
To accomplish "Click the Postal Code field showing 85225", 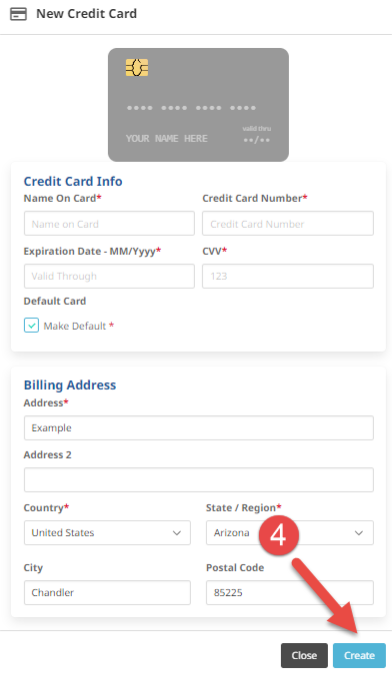I will coord(289,592).
